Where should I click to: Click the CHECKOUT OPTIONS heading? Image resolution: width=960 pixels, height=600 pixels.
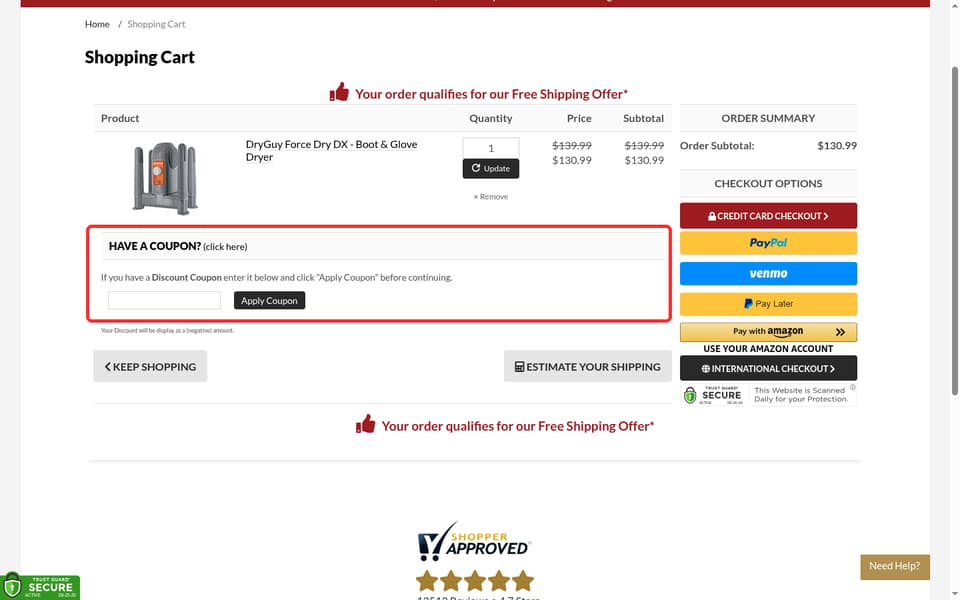tap(768, 184)
